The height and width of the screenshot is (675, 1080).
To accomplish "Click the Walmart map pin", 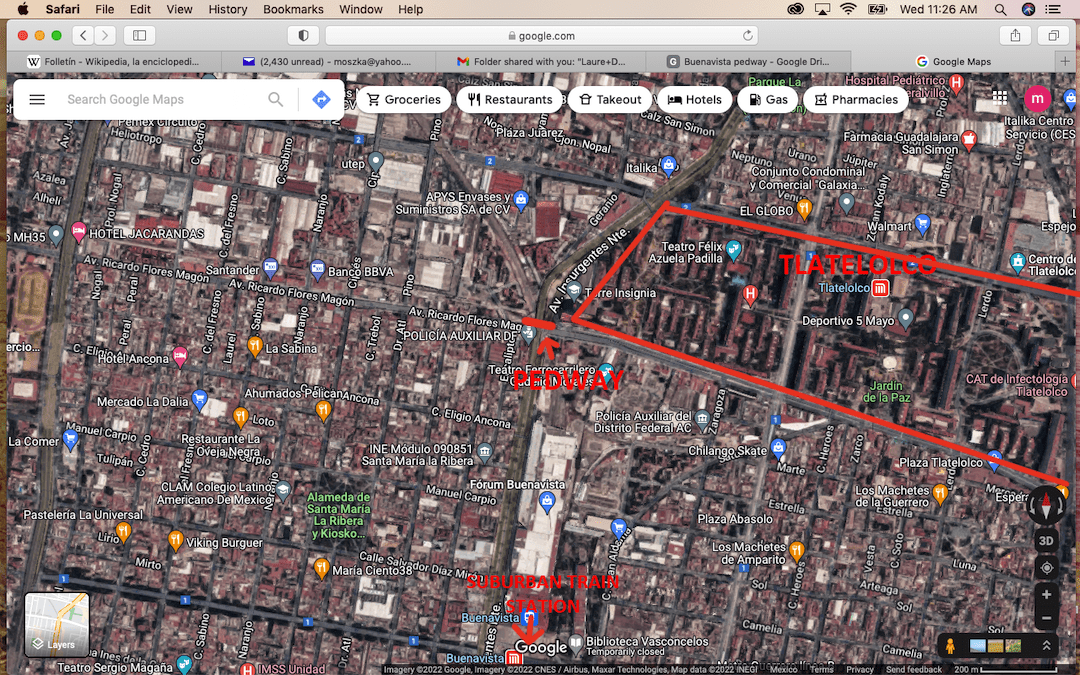I will coord(922,224).
